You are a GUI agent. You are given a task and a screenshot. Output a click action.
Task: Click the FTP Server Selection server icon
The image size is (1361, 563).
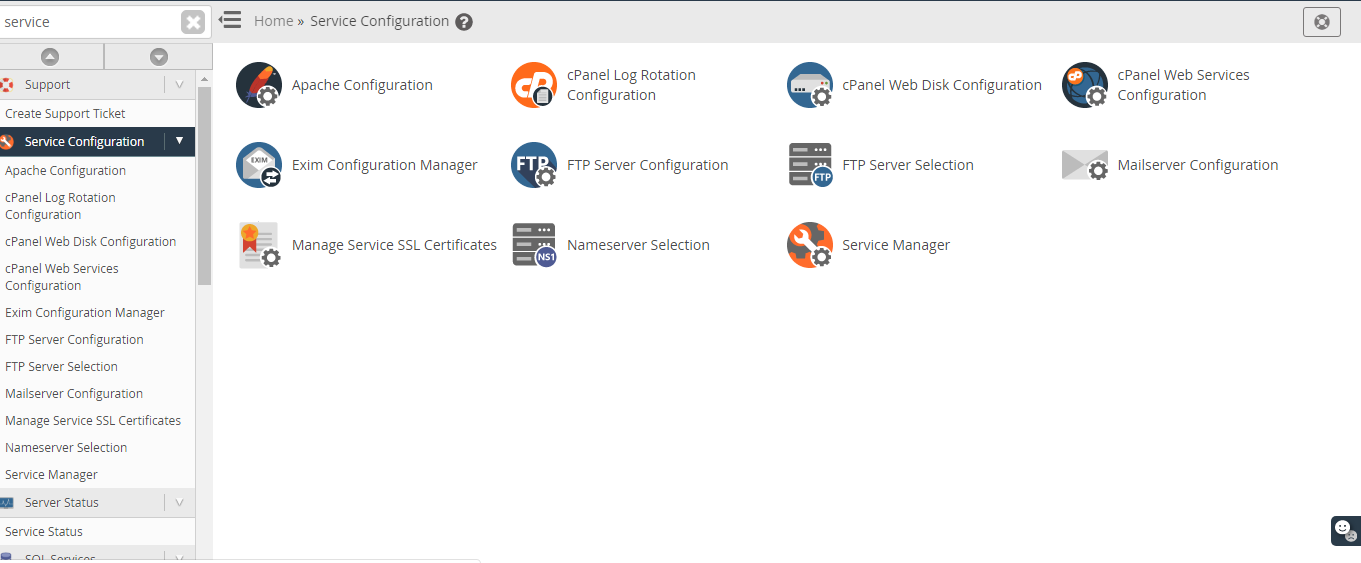pos(810,165)
